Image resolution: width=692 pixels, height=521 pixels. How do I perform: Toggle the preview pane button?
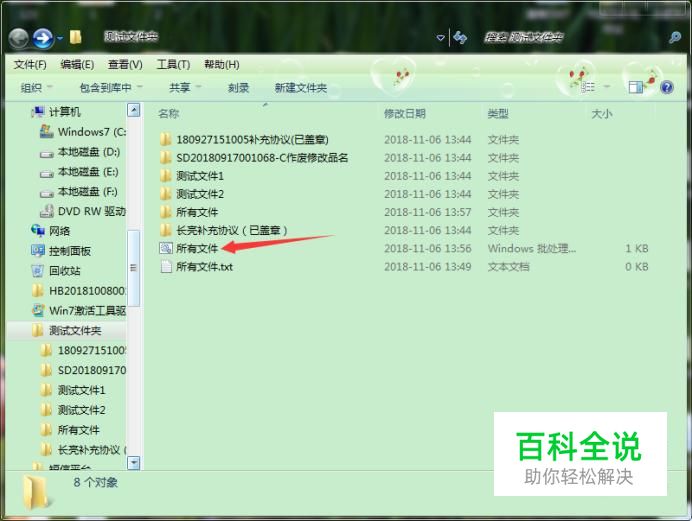click(x=636, y=87)
